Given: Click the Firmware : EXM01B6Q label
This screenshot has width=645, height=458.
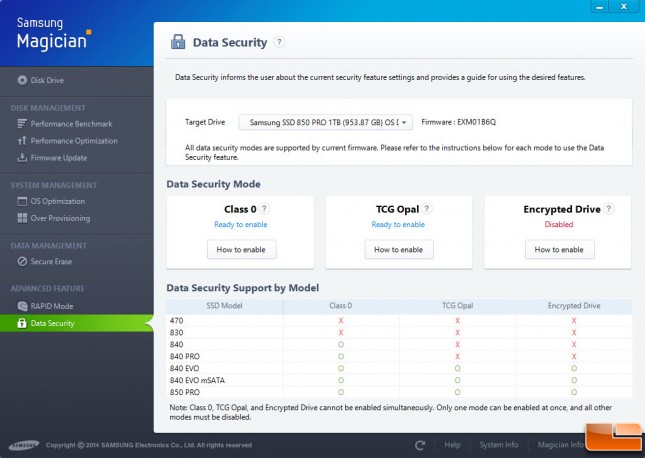Looking at the screenshot, I should click(459, 122).
